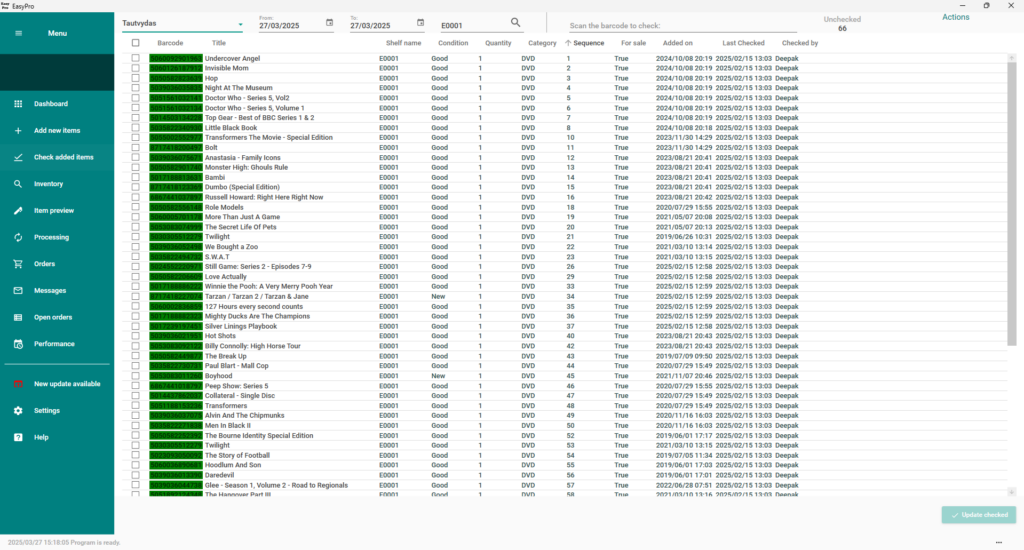Click the ellipsis icon in status bar

[999, 542]
